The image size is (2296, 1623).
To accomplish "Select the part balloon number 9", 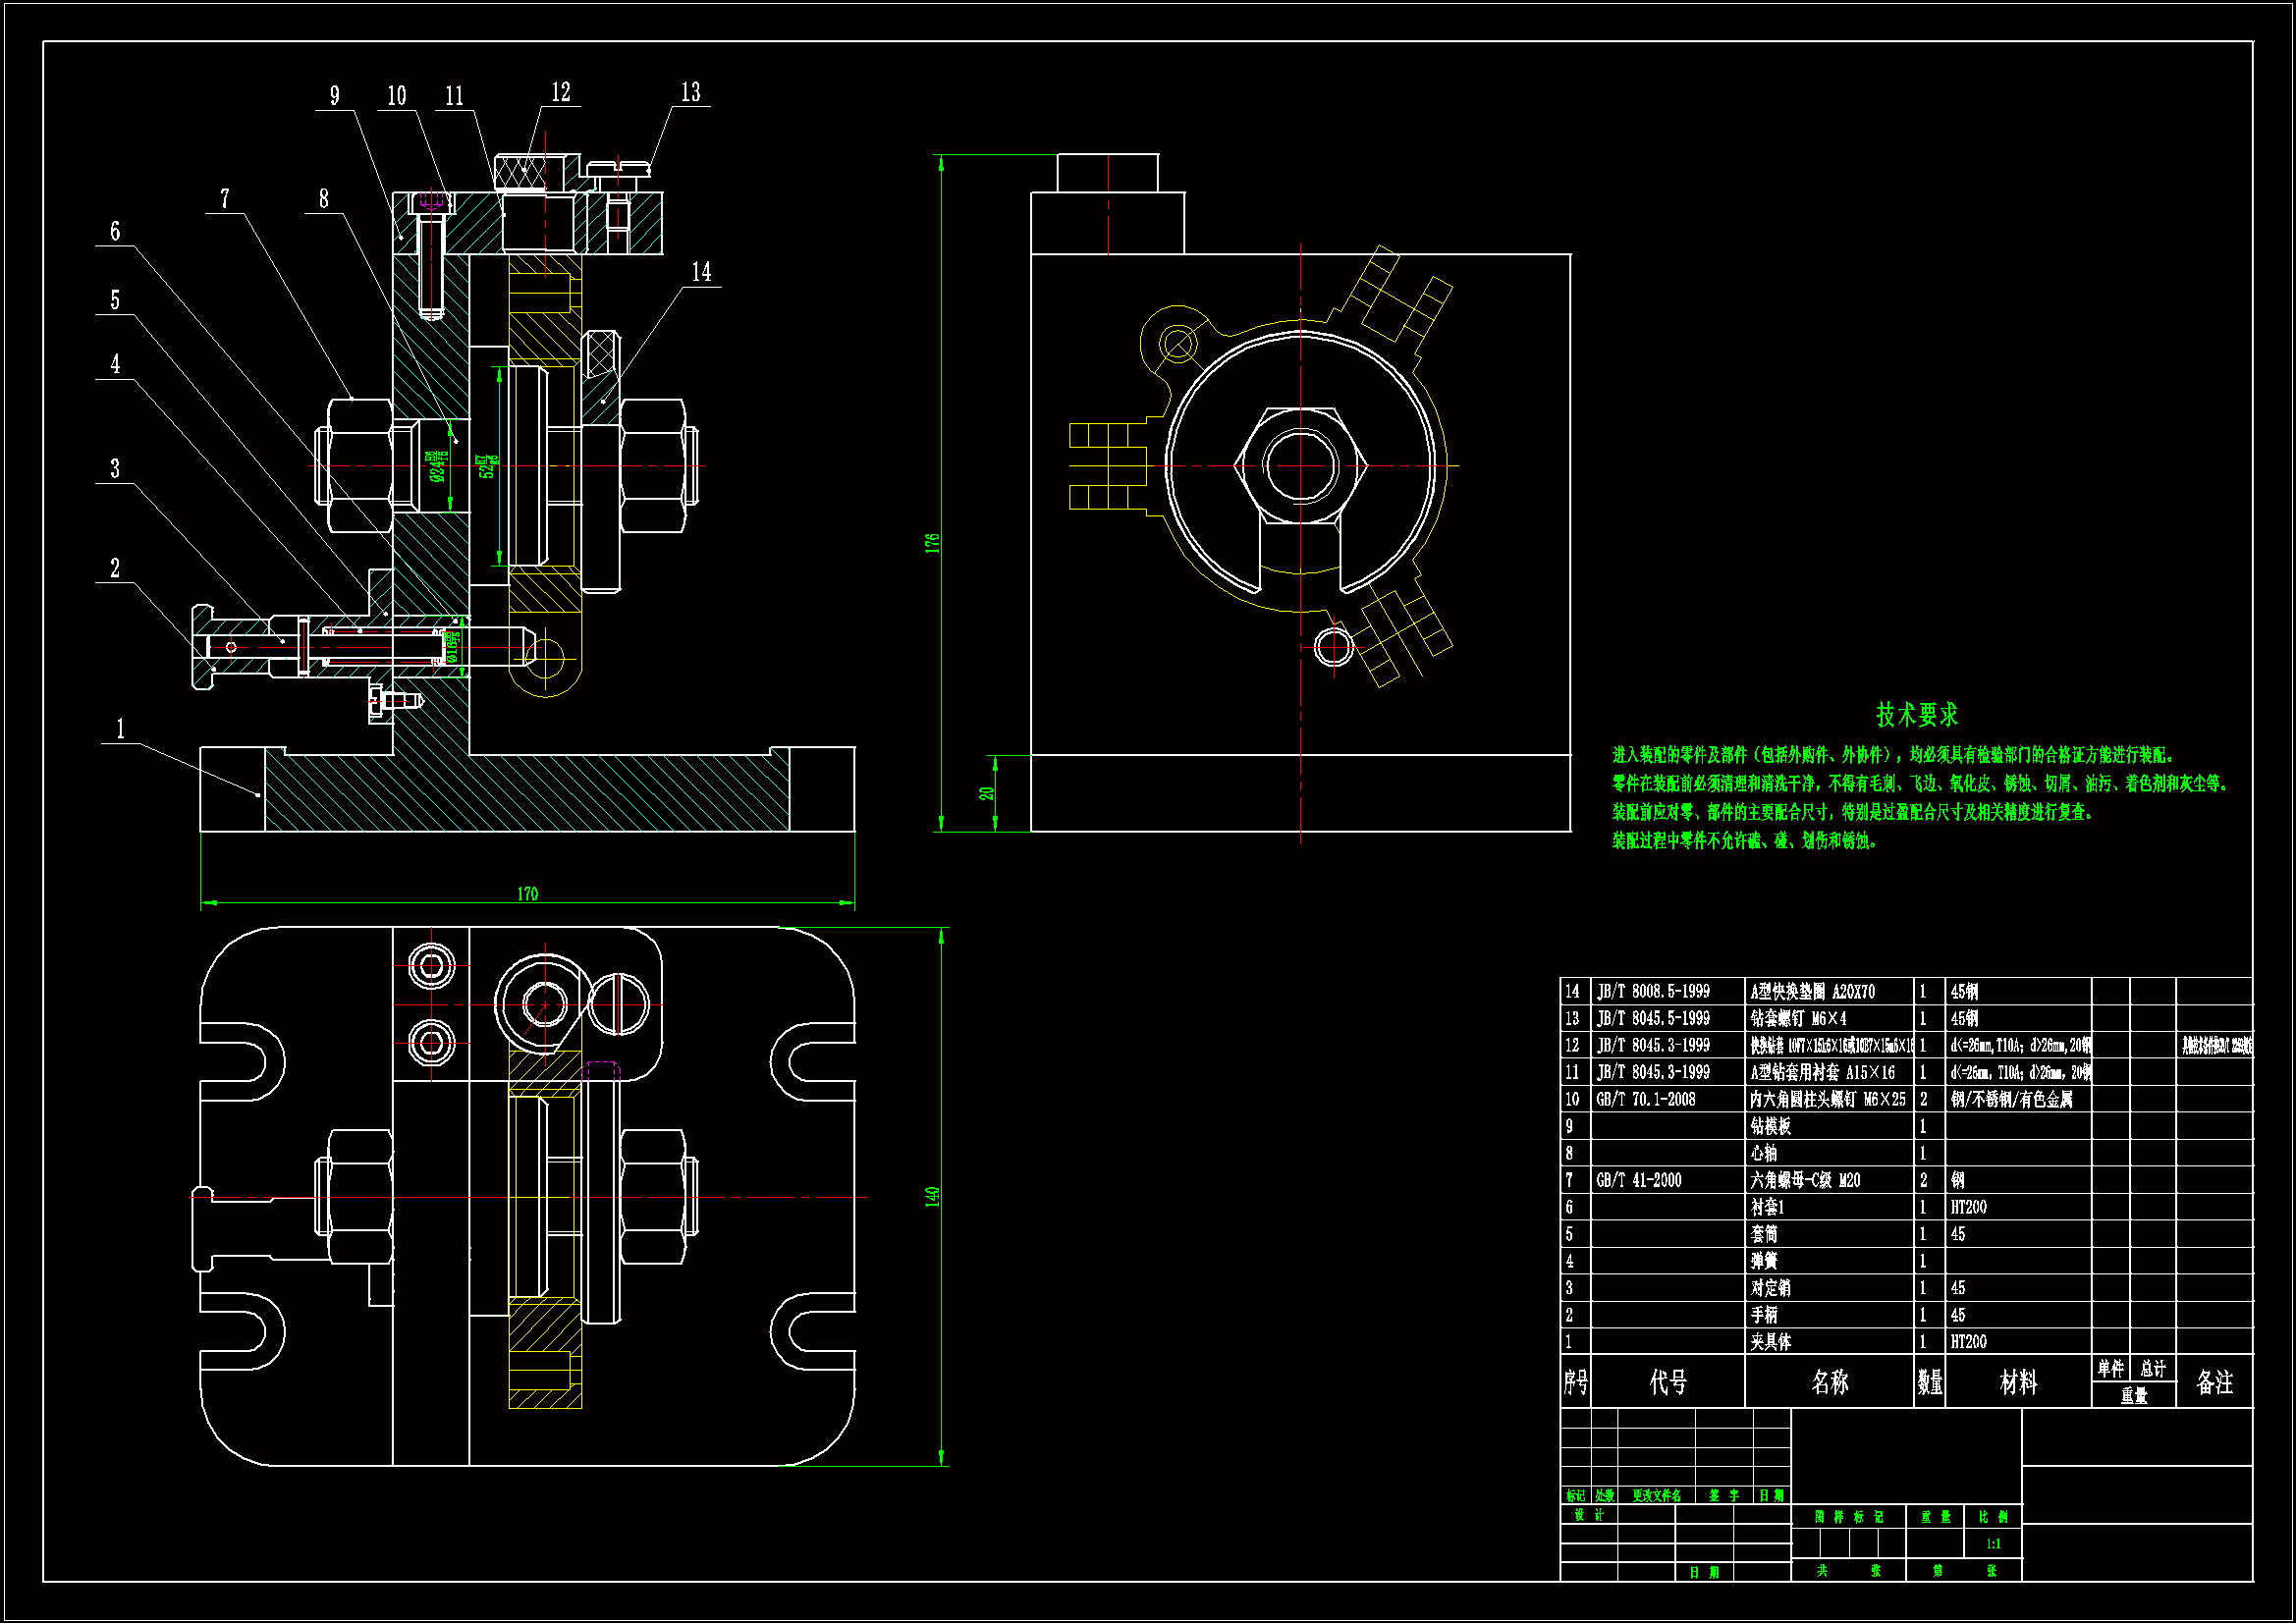I will pos(334,96).
